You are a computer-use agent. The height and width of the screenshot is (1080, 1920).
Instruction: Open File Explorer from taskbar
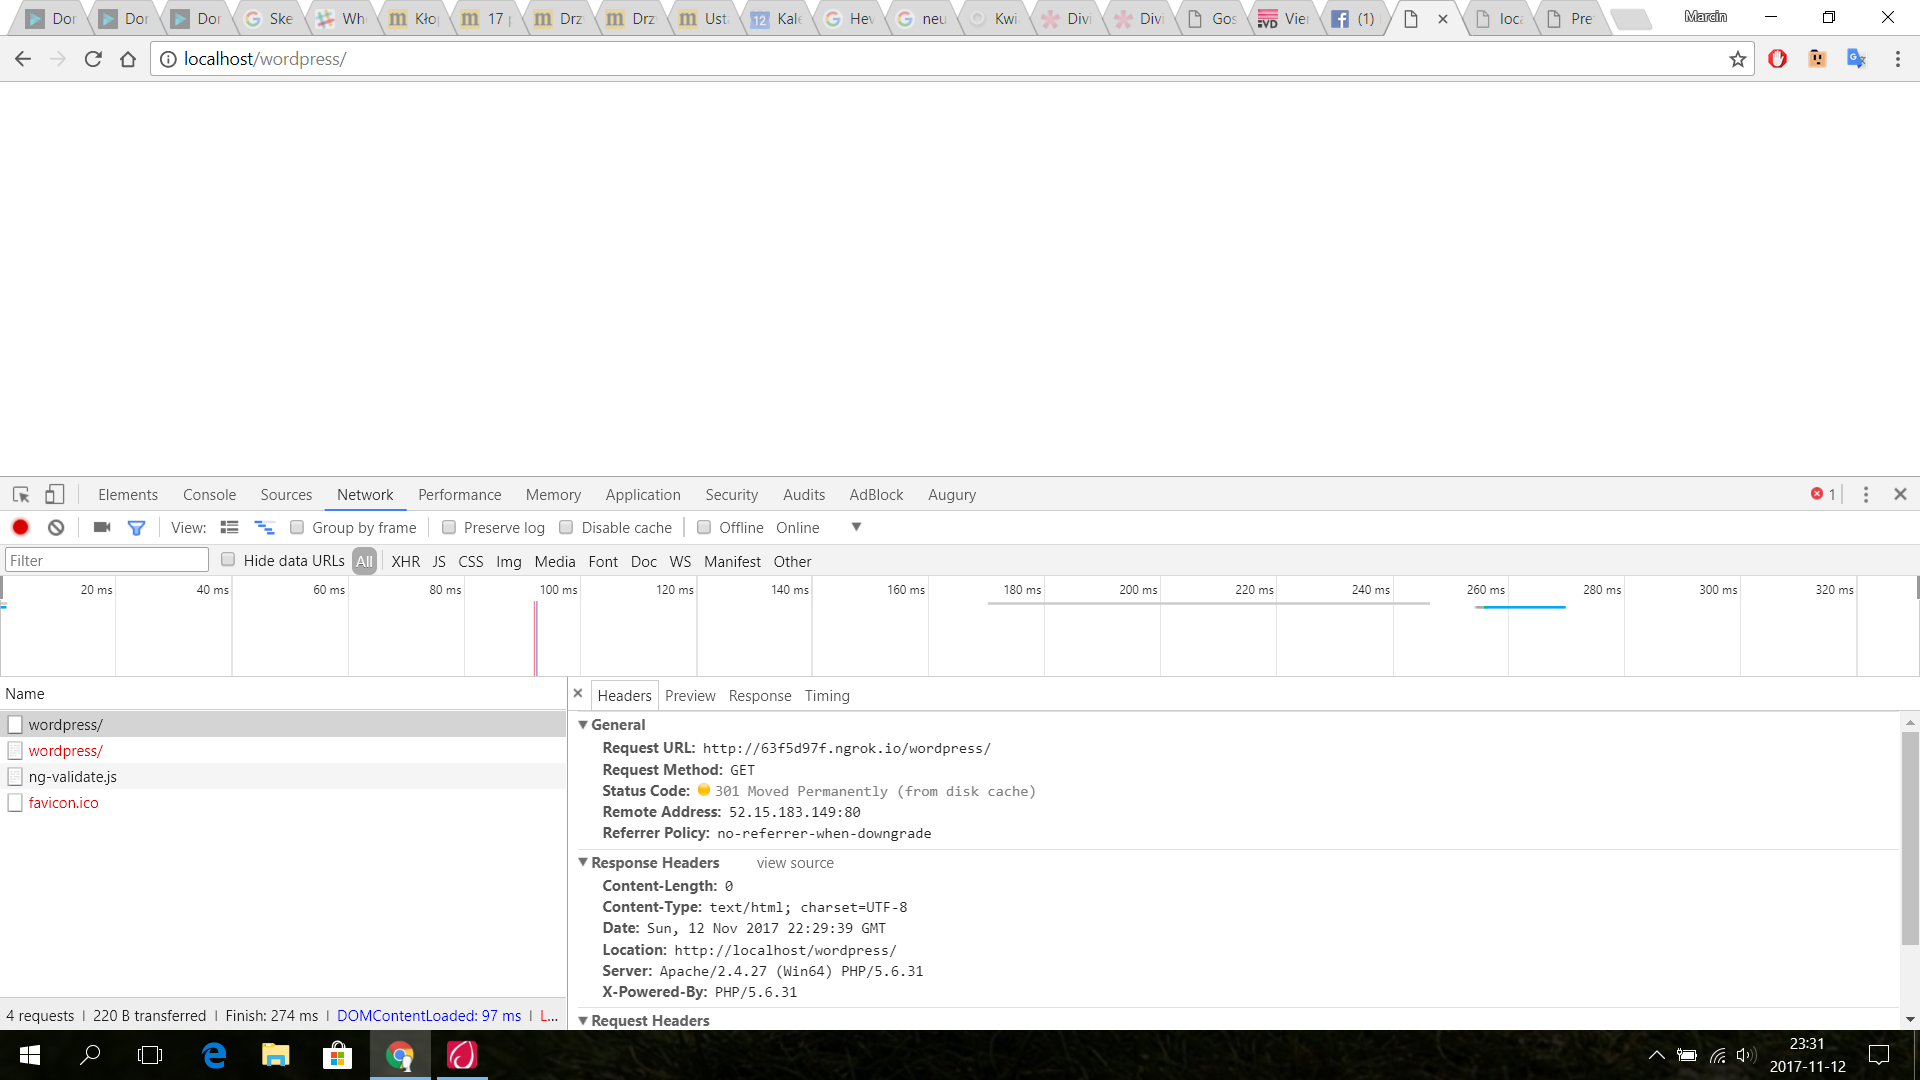click(x=276, y=1055)
